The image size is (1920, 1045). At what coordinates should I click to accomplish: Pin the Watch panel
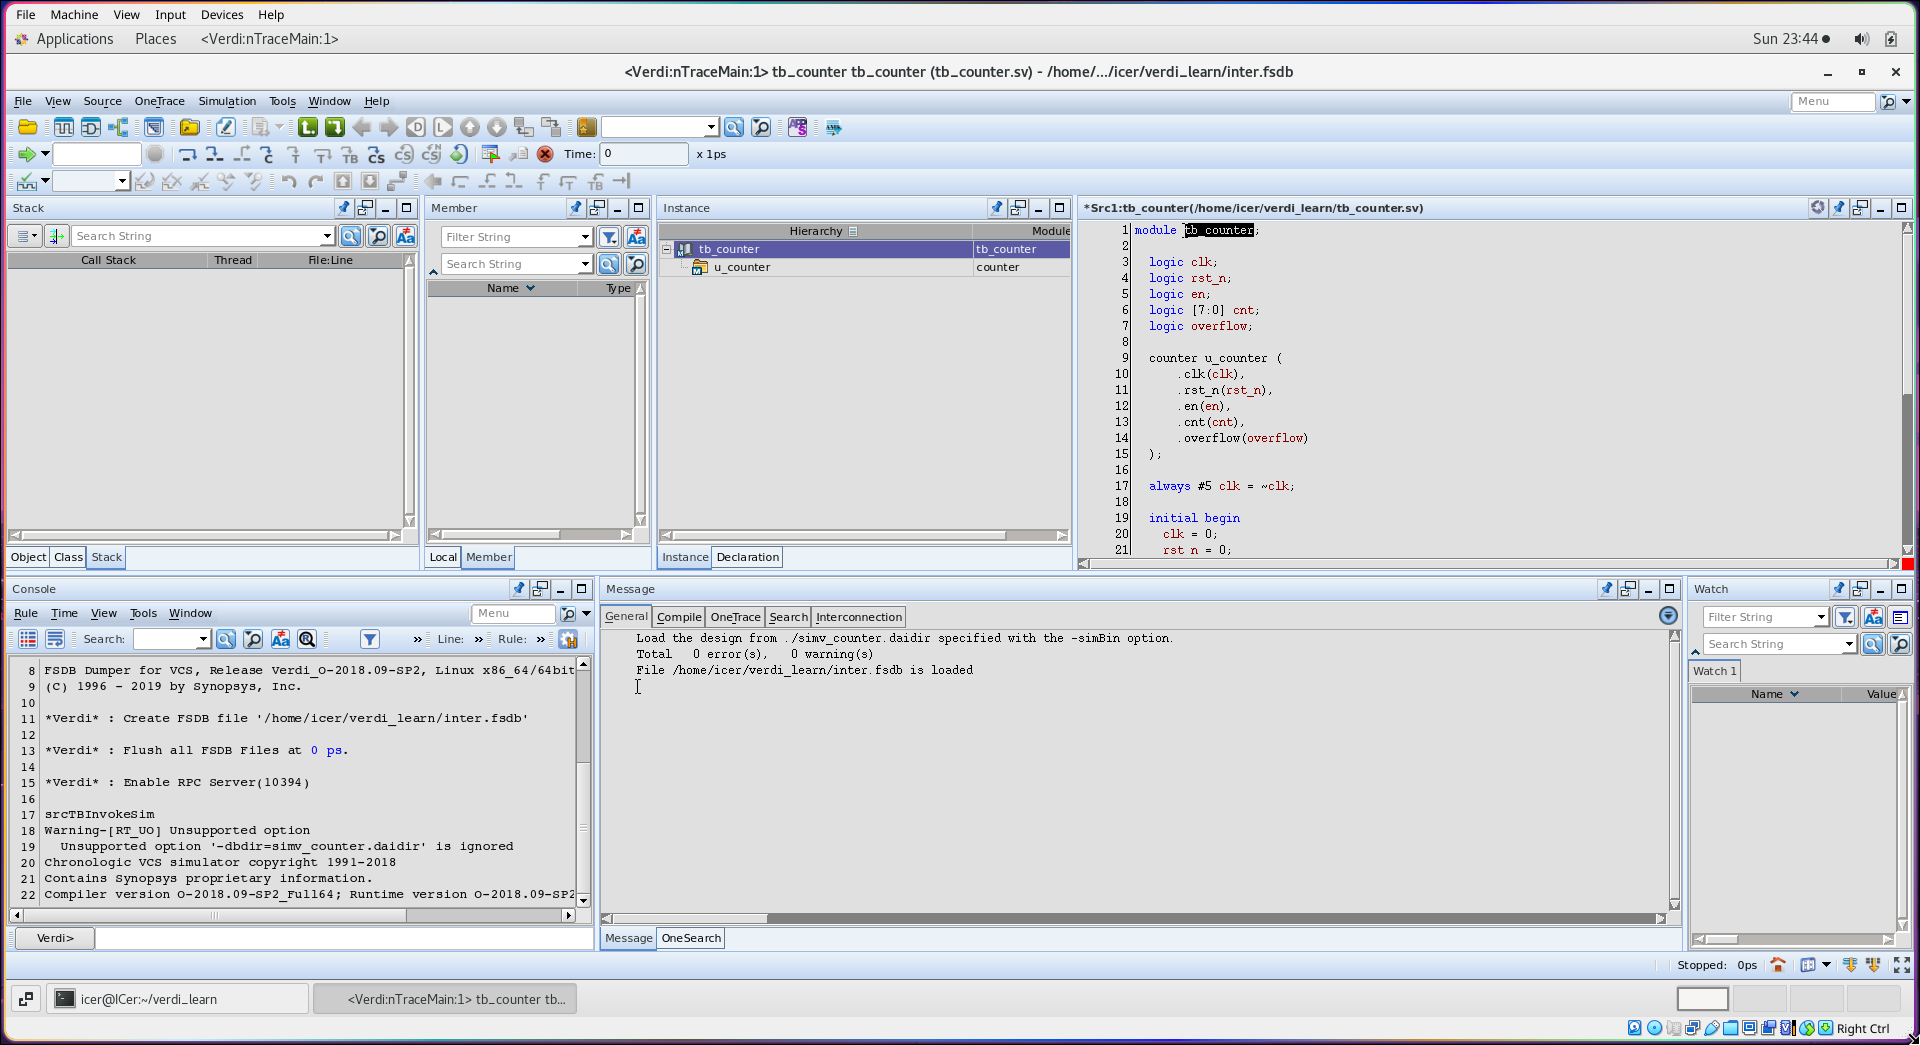(1838, 589)
